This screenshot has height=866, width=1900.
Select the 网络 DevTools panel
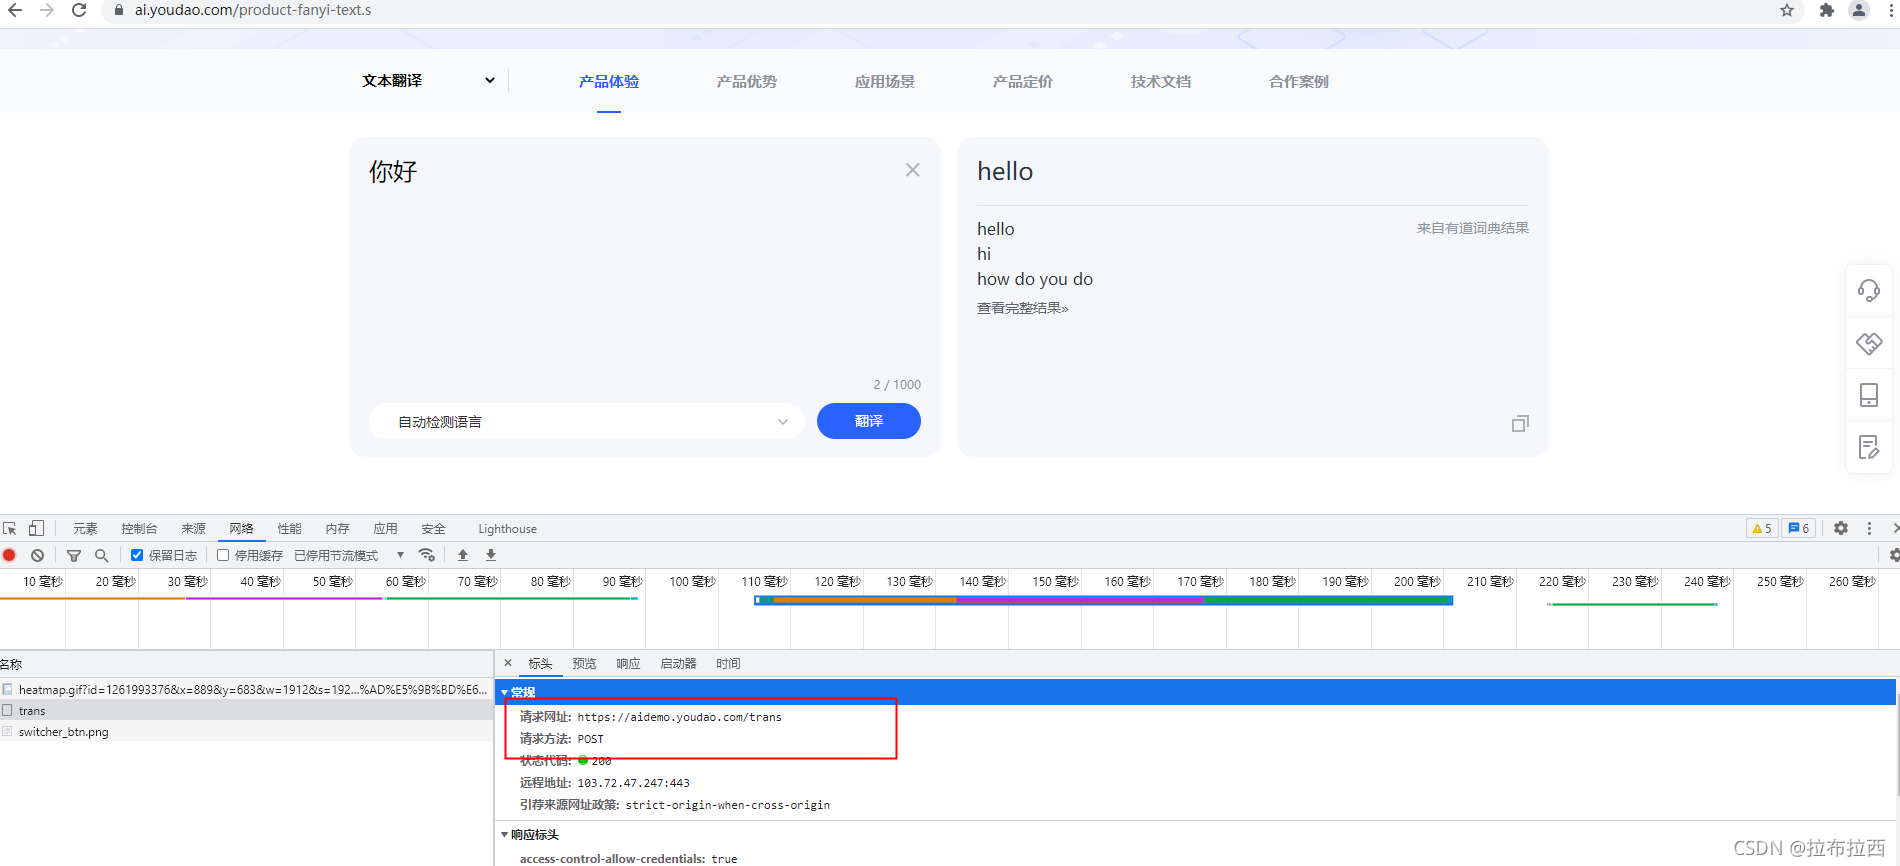pyautogui.click(x=241, y=529)
